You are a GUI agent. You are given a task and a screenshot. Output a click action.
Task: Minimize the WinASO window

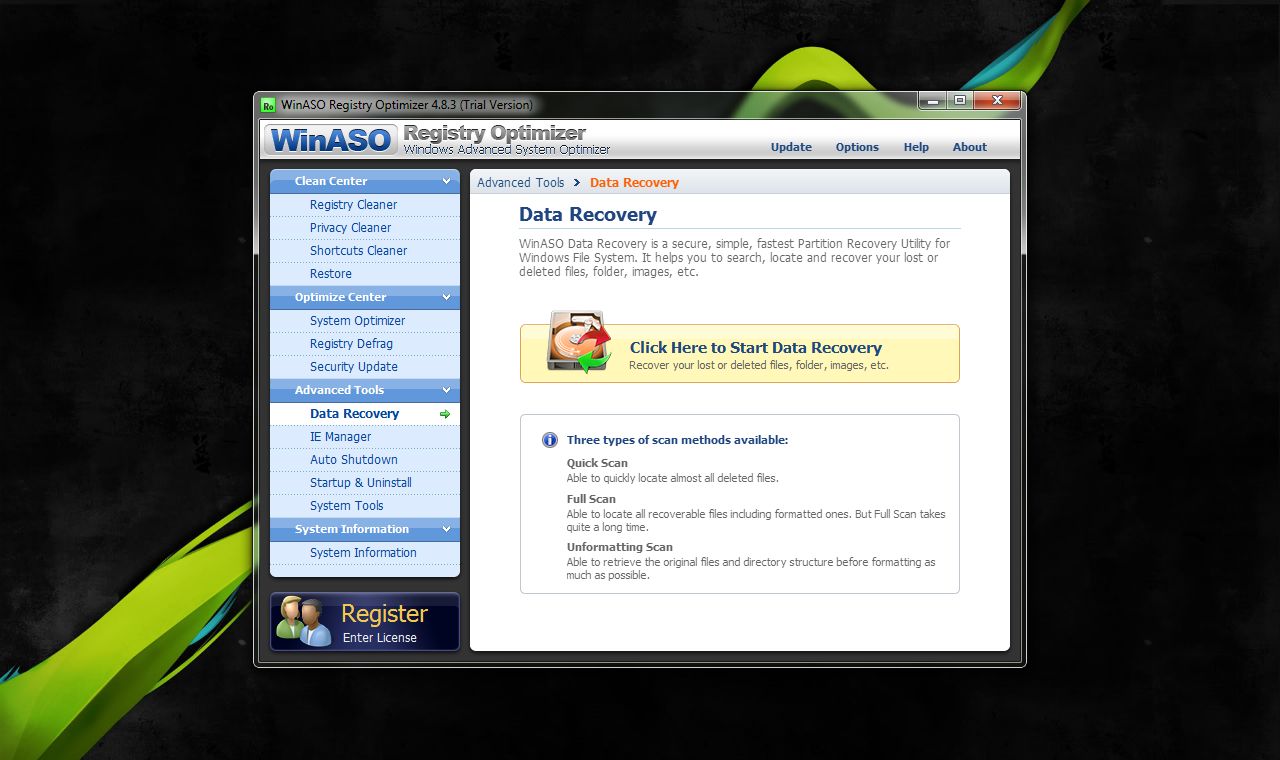pos(932,100)
